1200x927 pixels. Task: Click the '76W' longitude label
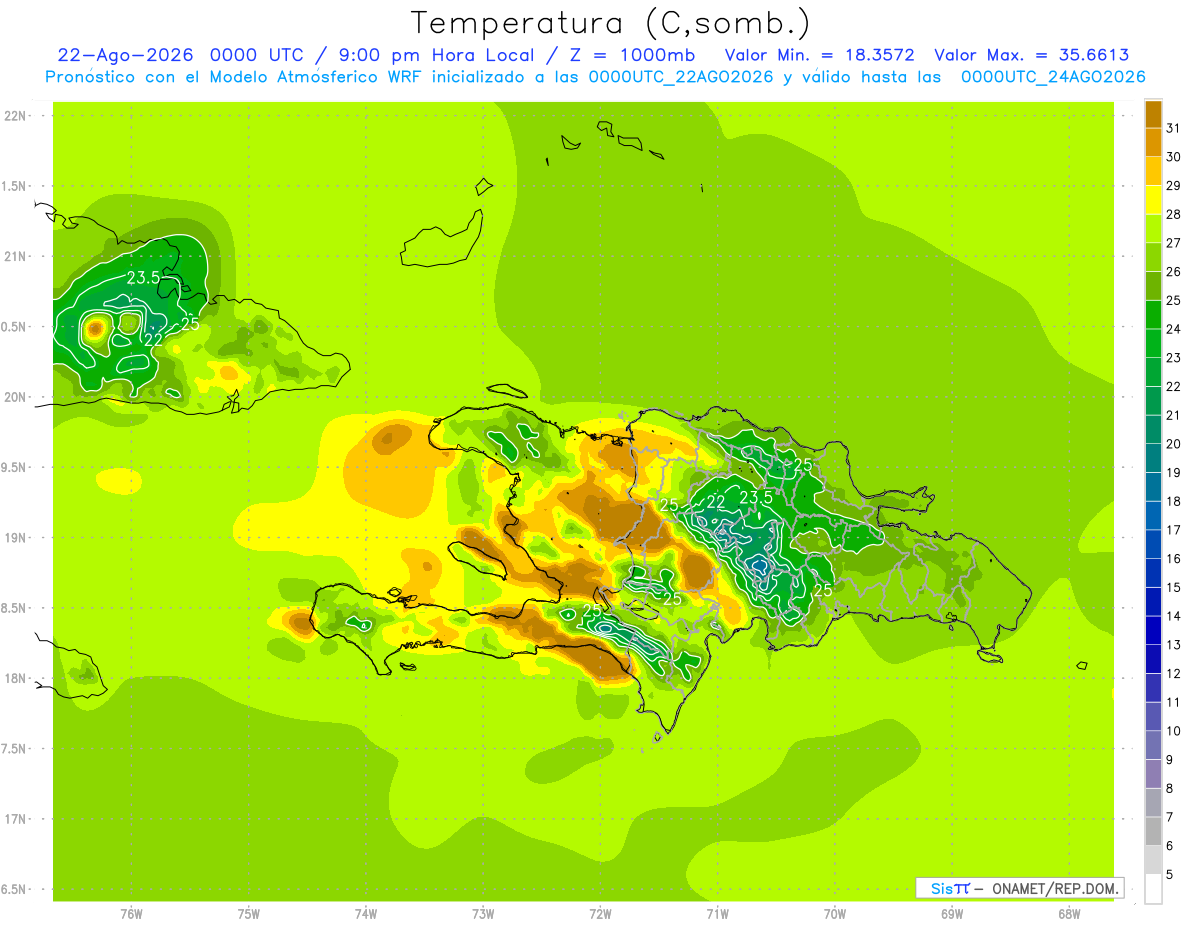tap(131, 914)
